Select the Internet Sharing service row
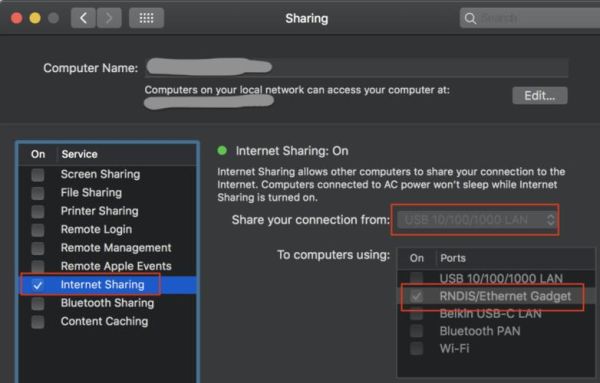Screen dimensions: 600x383 coord(107,285)
